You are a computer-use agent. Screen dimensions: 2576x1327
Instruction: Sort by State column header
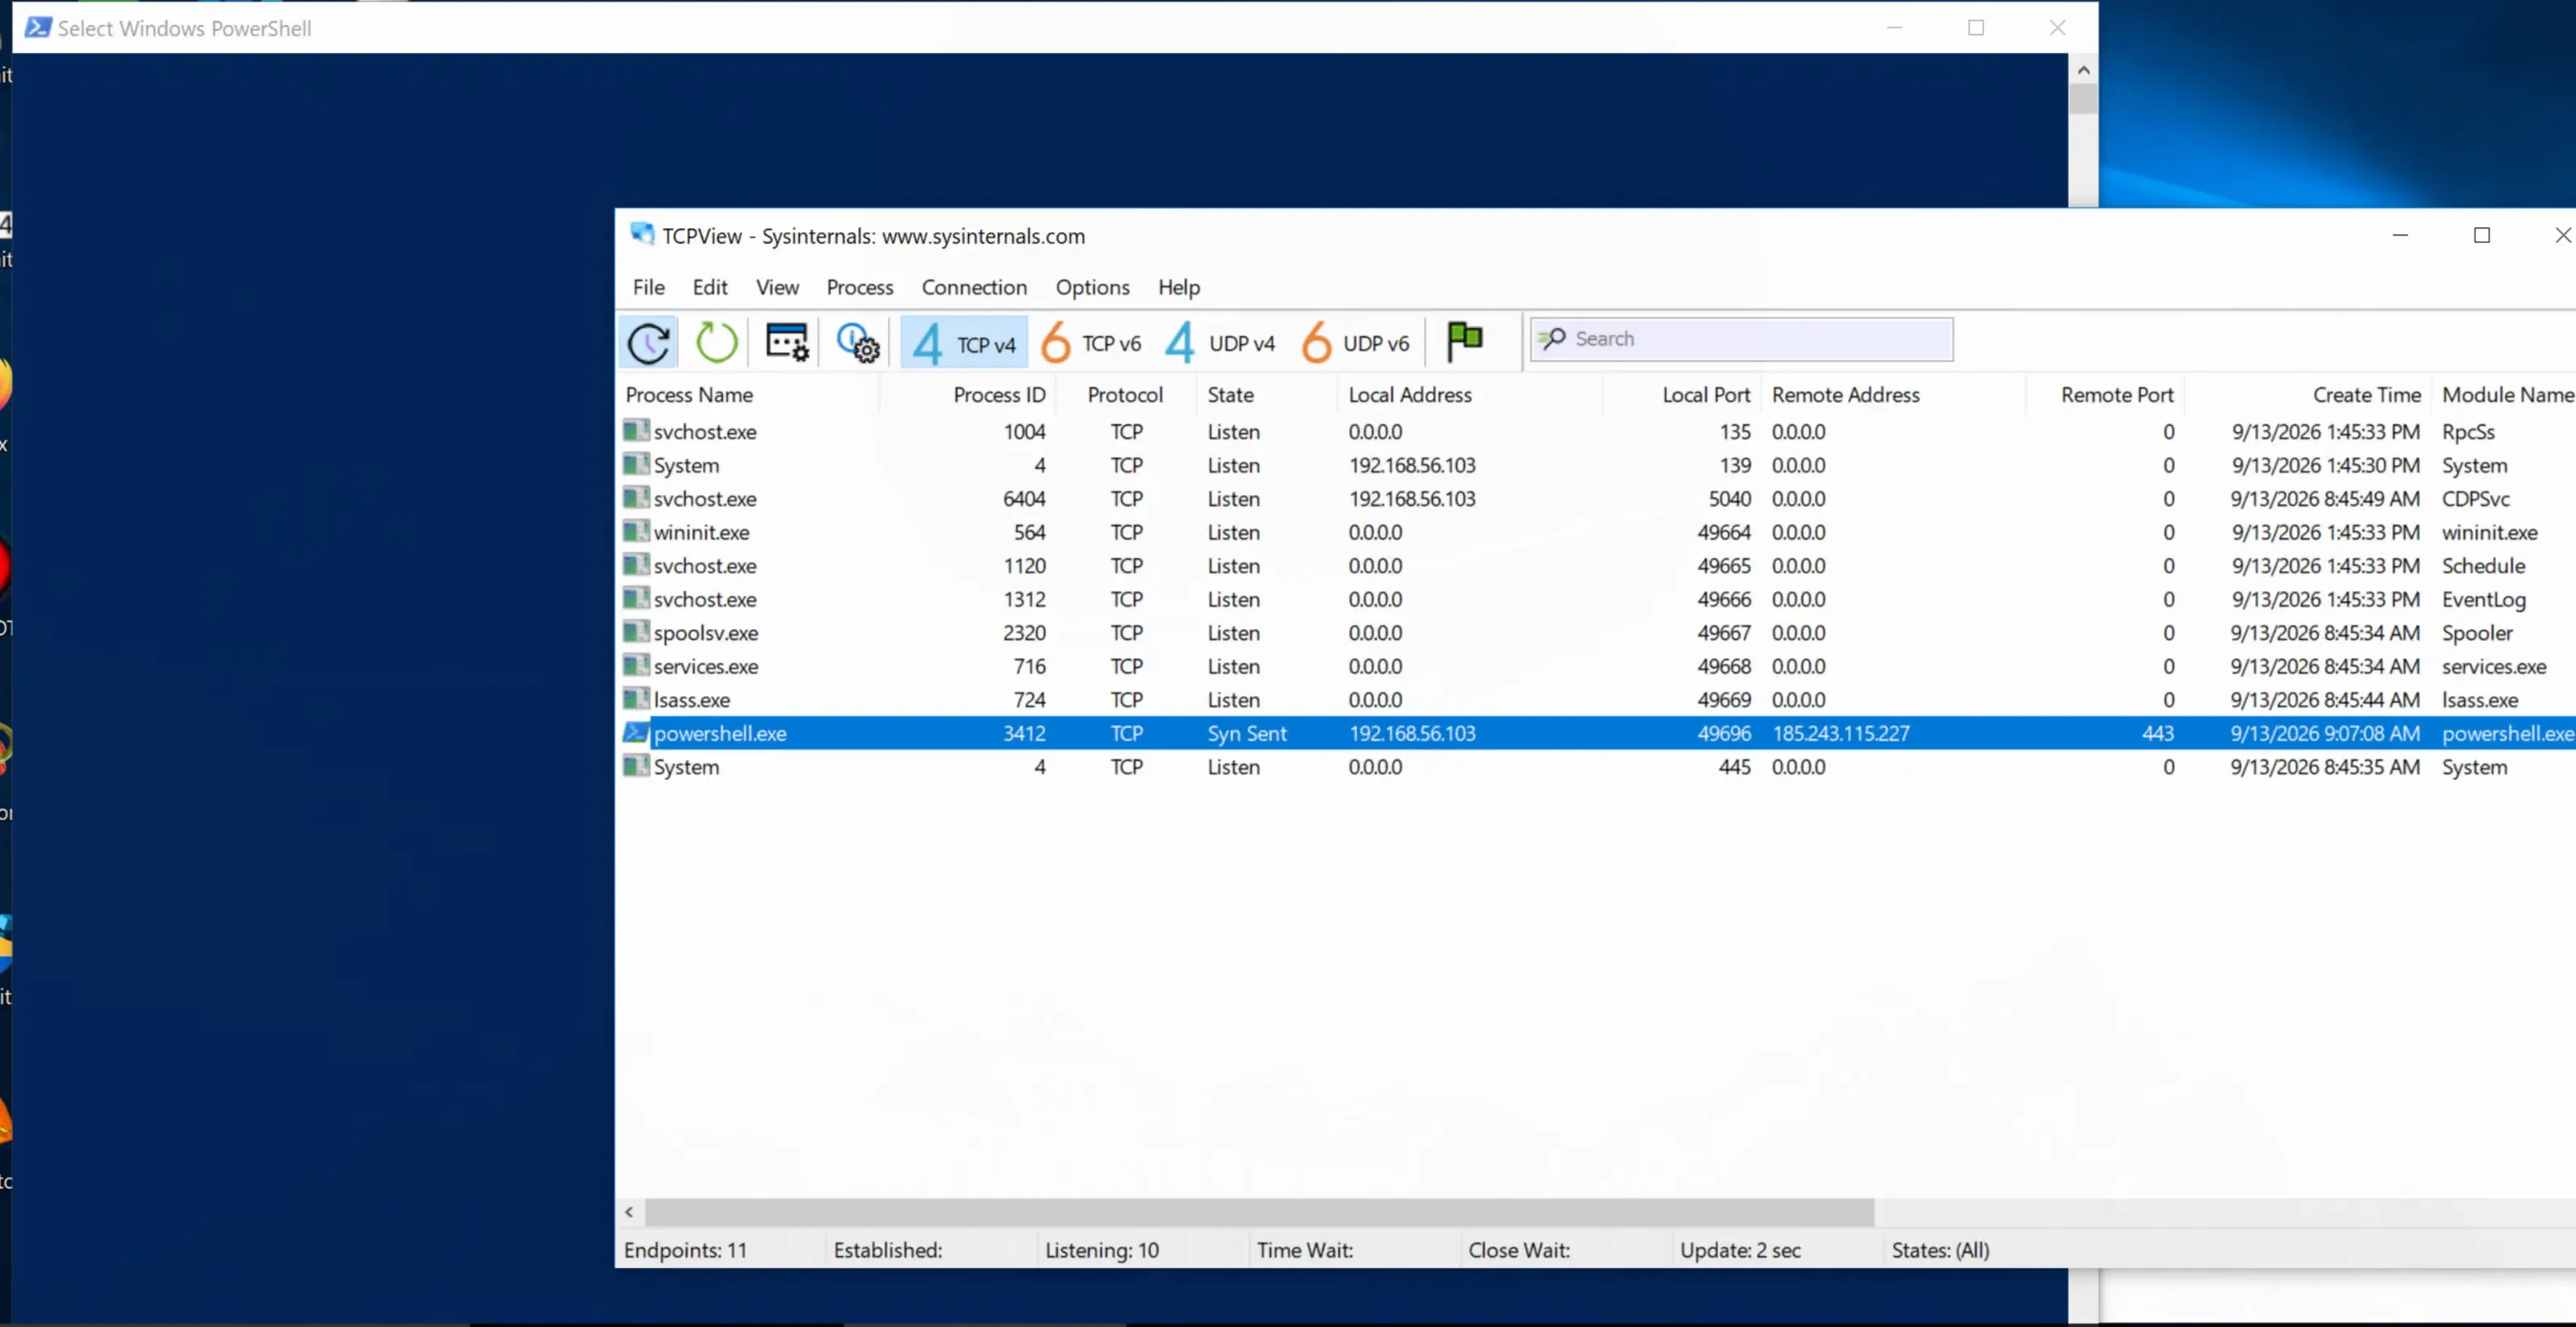(x=1266, y=394)
